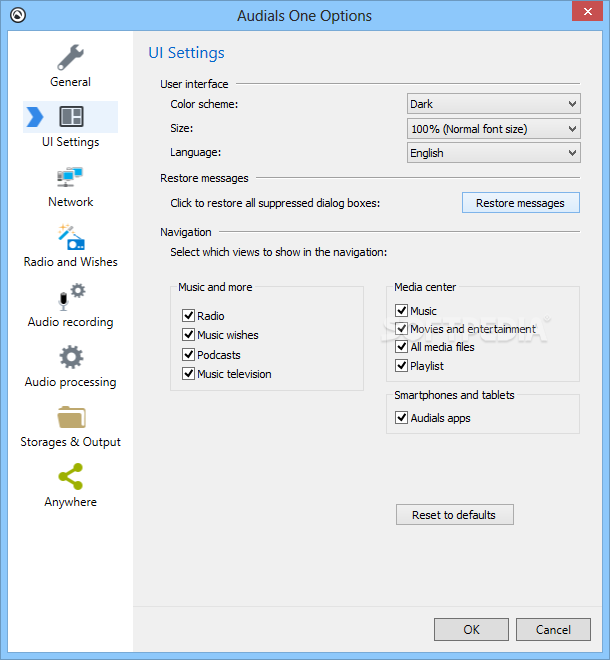Open the General wrench icon section

pyautogui.click(x=71, y=57)
